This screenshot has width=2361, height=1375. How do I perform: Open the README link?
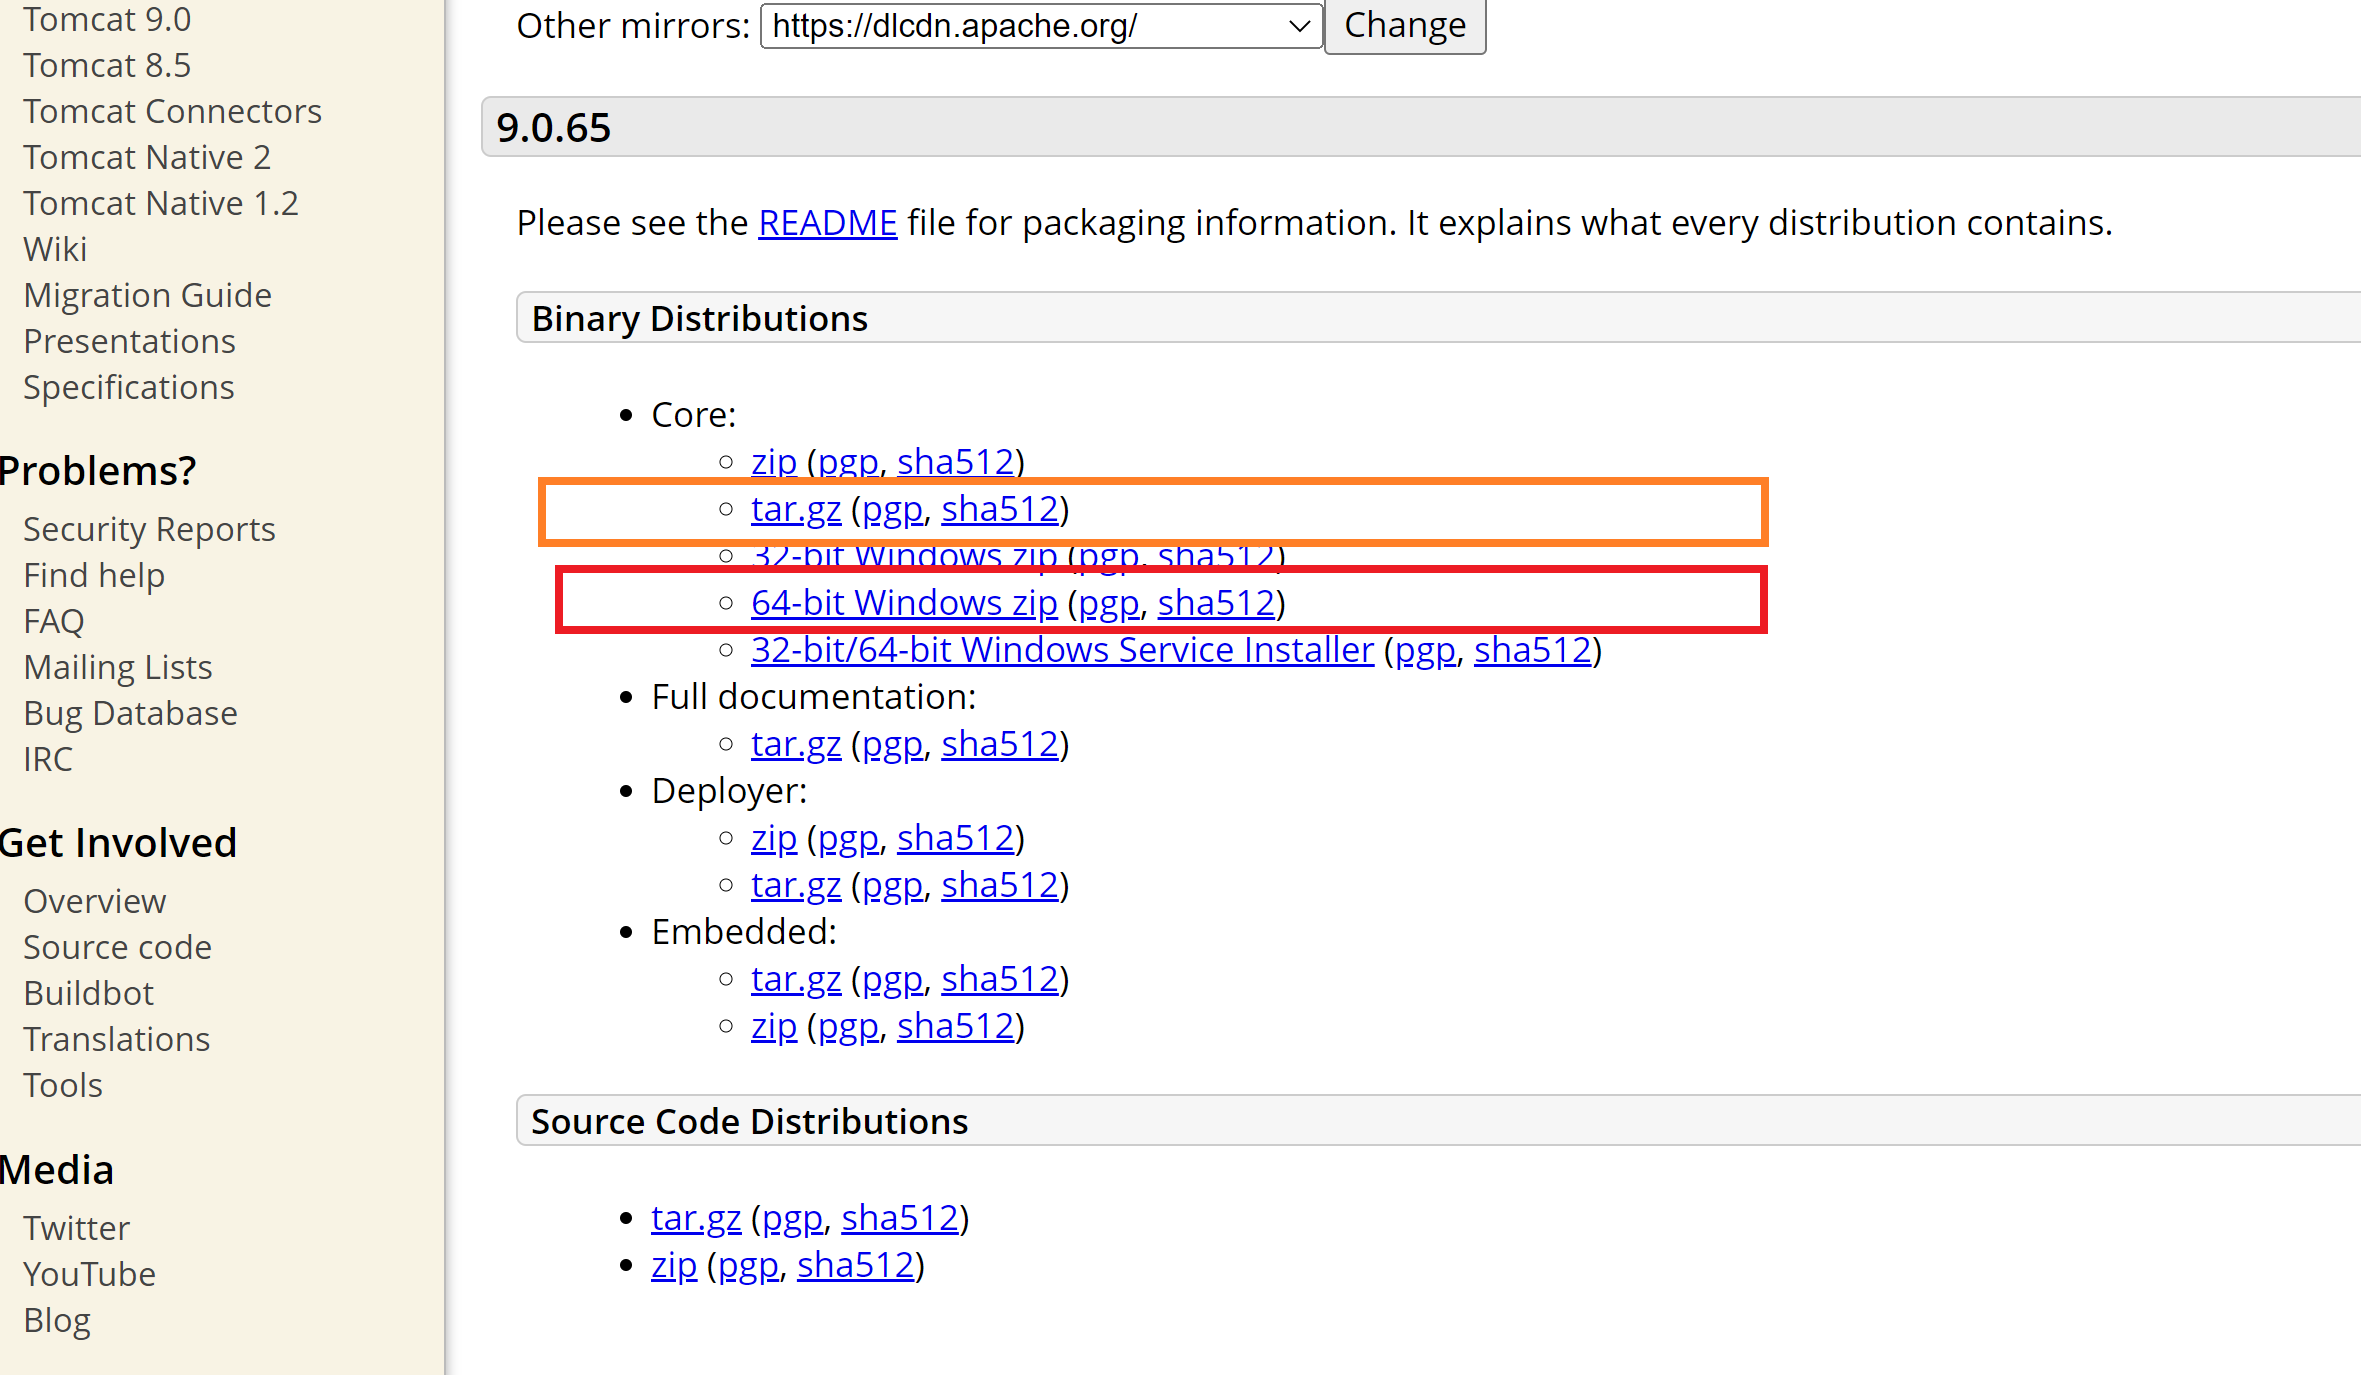click(x=827, y=222)
